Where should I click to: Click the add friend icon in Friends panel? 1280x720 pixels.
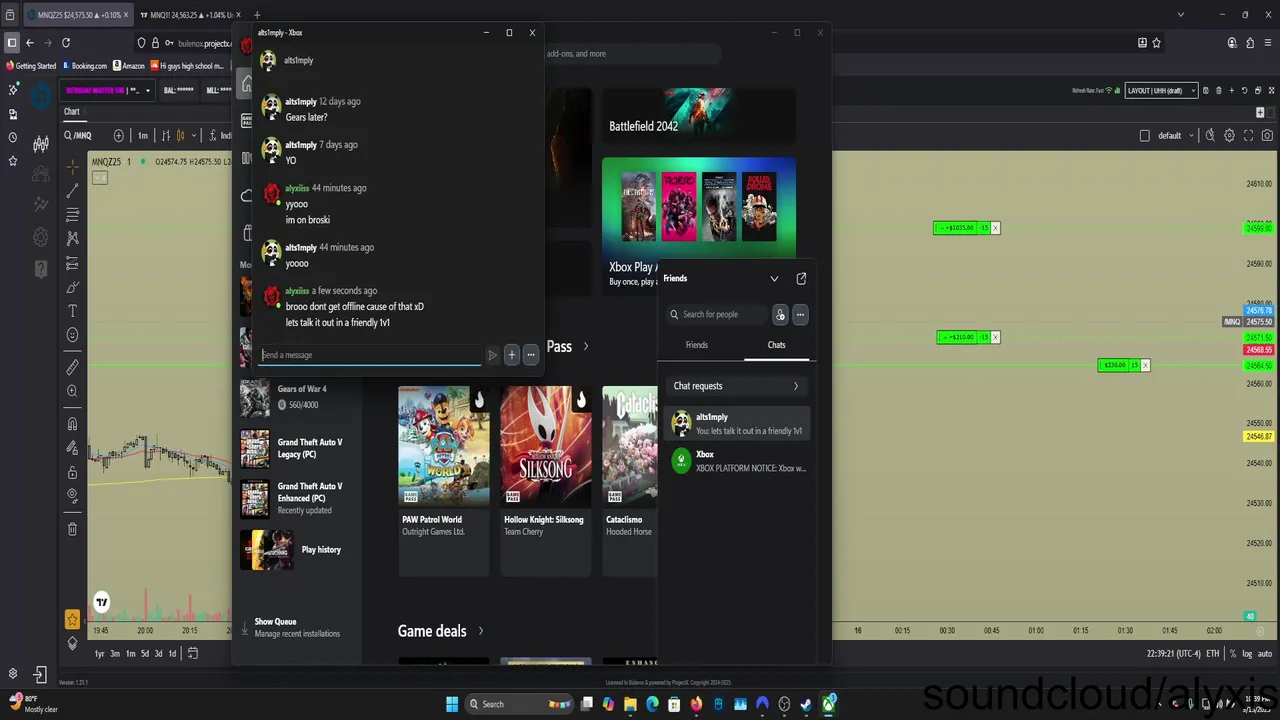pyautogui.click(x=780, y=314)
